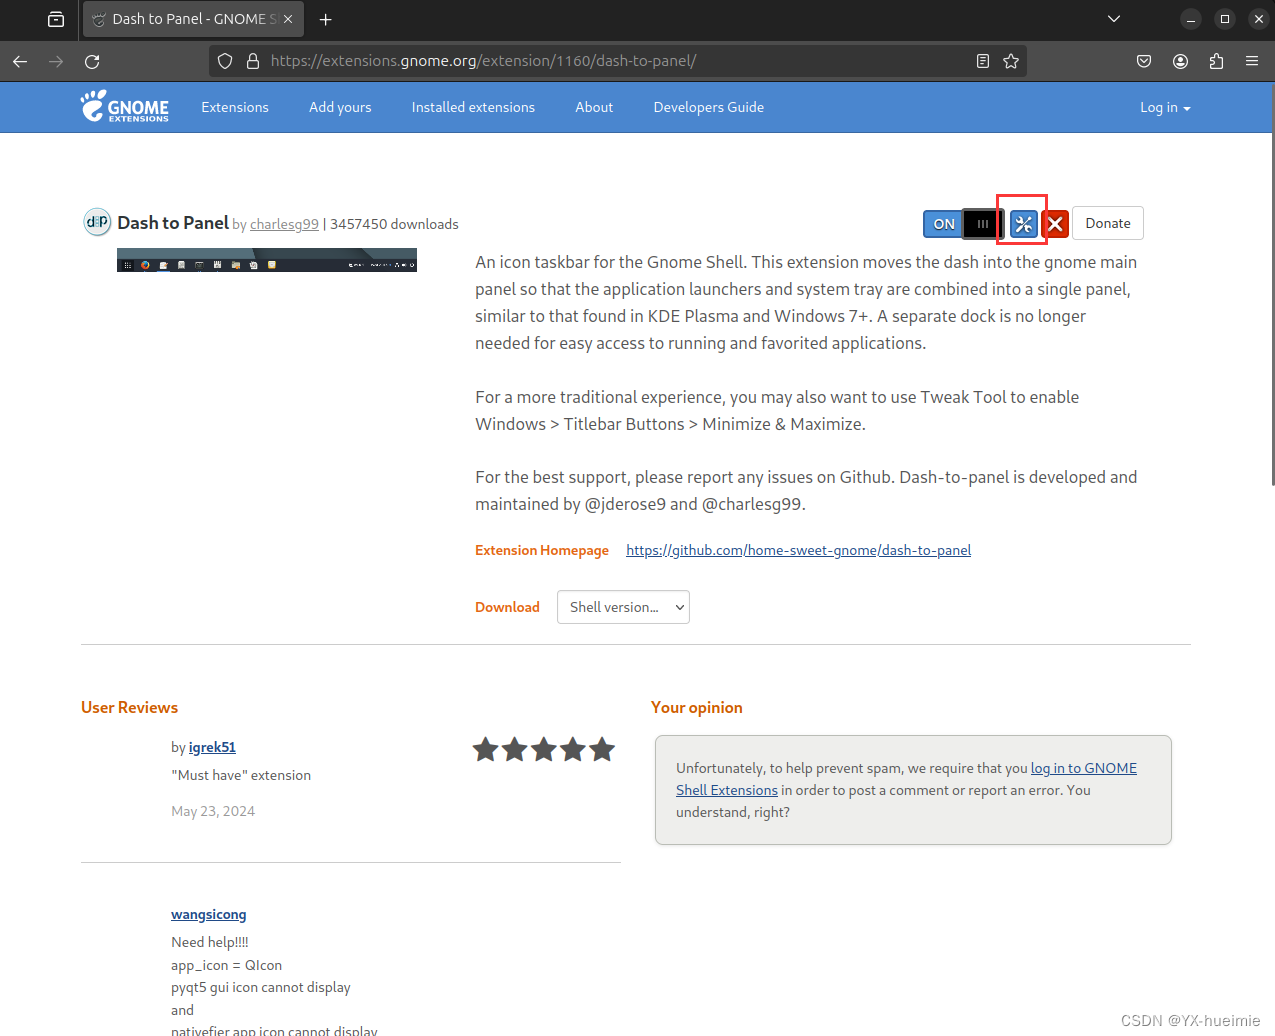This screenshot has height=1036, width=1275.
Task: Bookmark this page with star icon
Action: tap(1011, 61)
